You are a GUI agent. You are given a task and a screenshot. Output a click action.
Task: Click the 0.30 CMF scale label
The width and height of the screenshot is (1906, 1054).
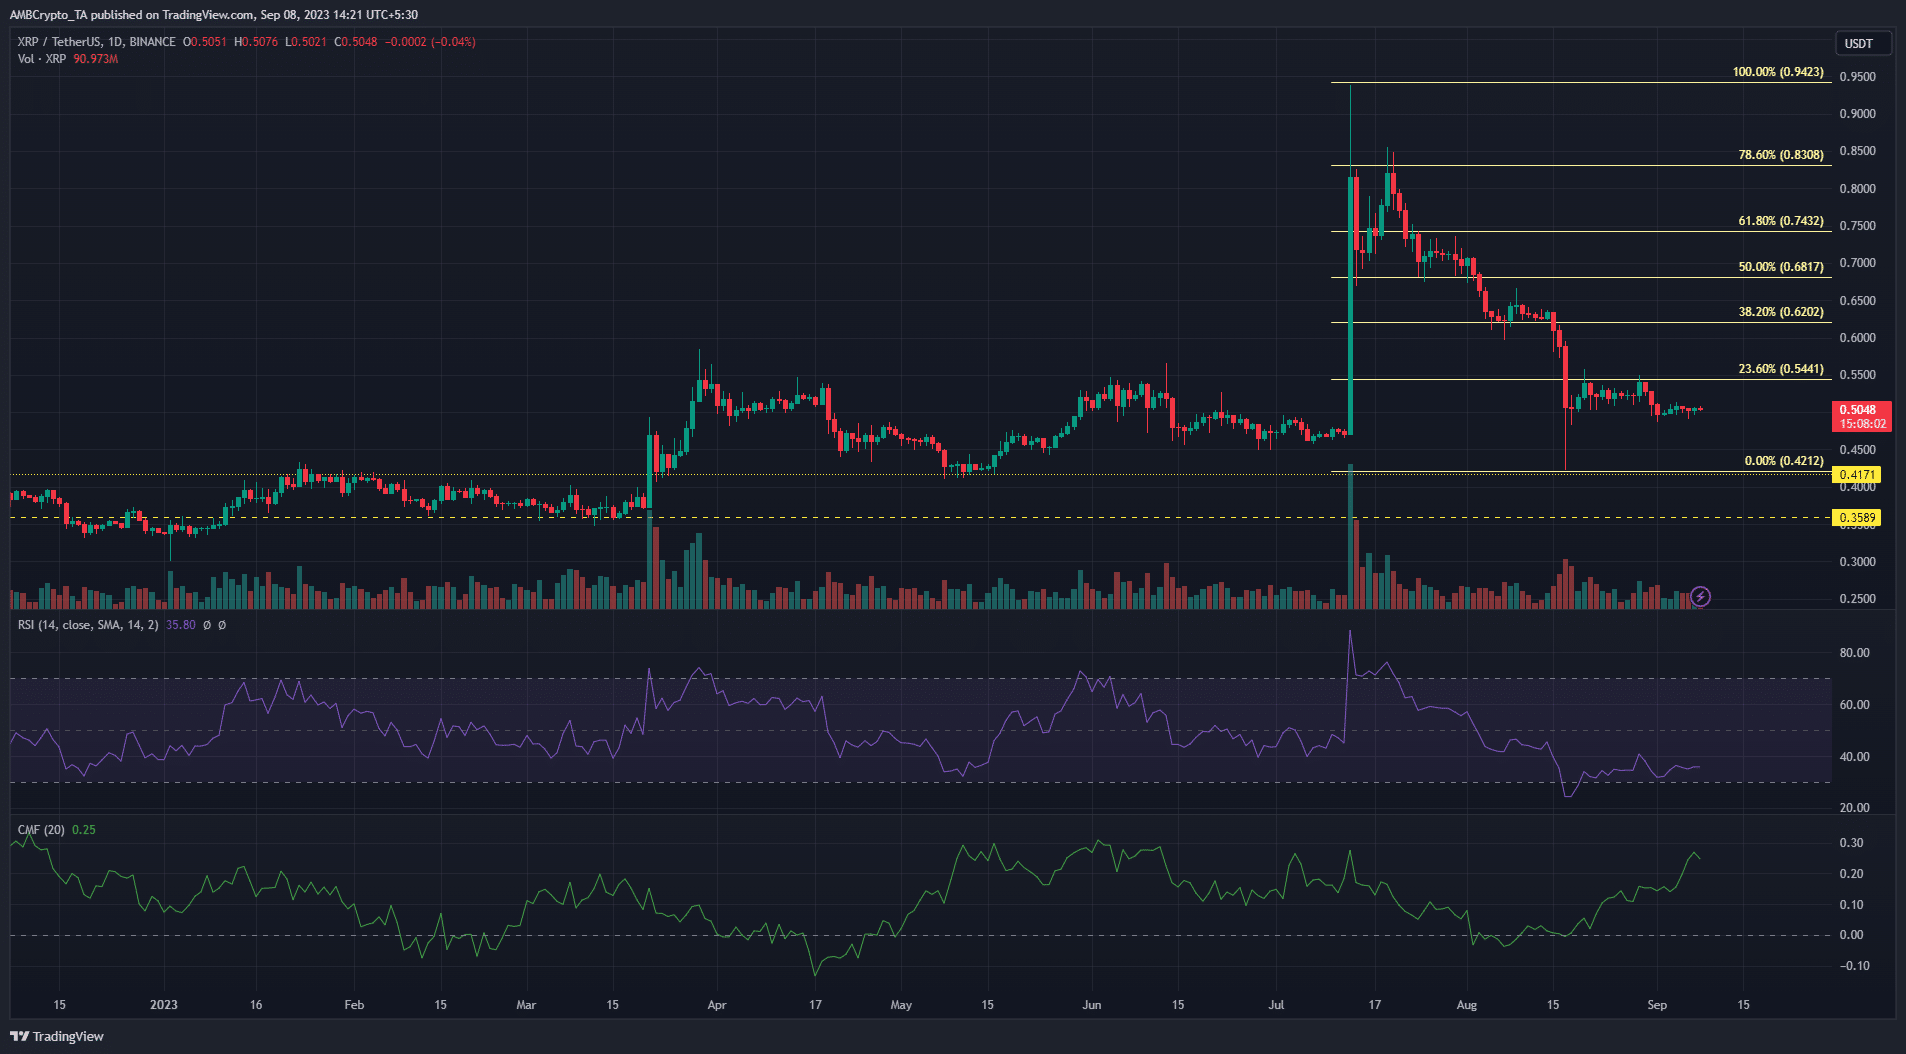coord(1852,843)
